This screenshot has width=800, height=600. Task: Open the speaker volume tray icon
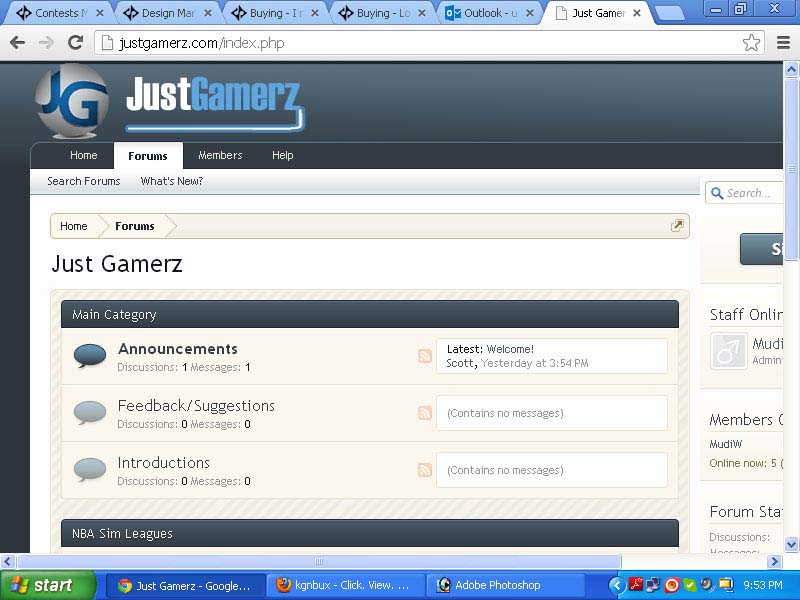point(707,585)
